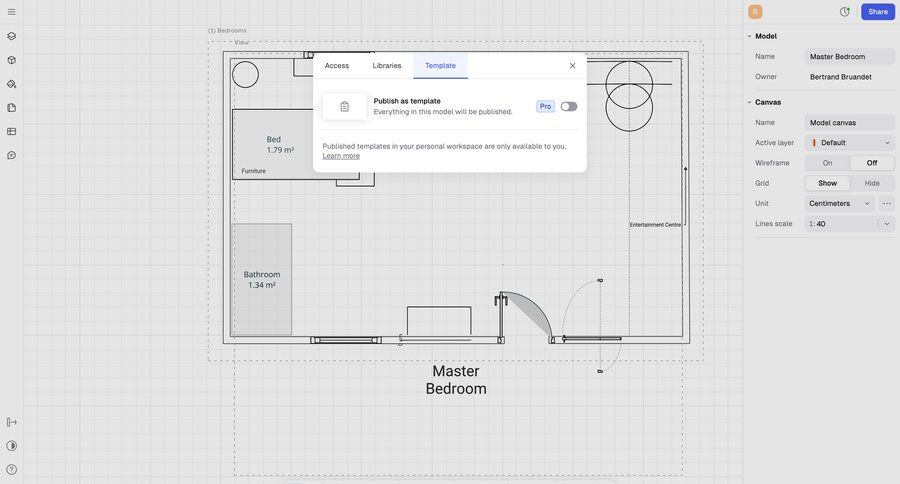
Task: Collapse the Canvas section
Action: tap(750, 102)
